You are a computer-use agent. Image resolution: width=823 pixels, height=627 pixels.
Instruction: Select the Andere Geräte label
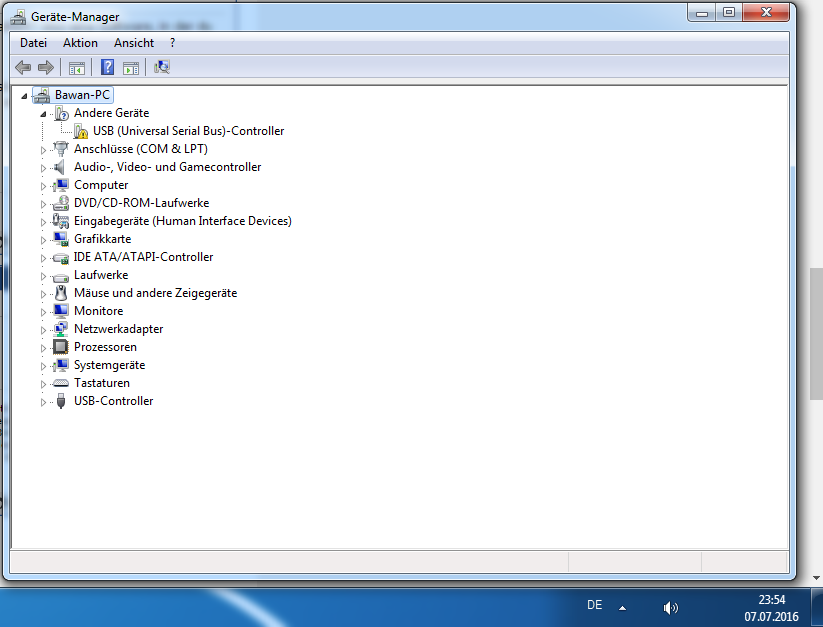click(x=111, y=113)
